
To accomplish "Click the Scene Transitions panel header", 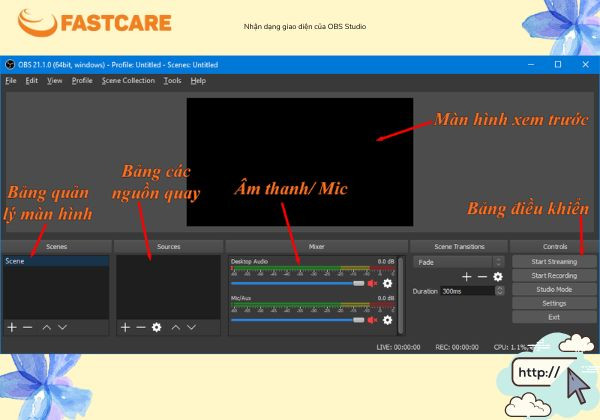I will coord(459,247).
